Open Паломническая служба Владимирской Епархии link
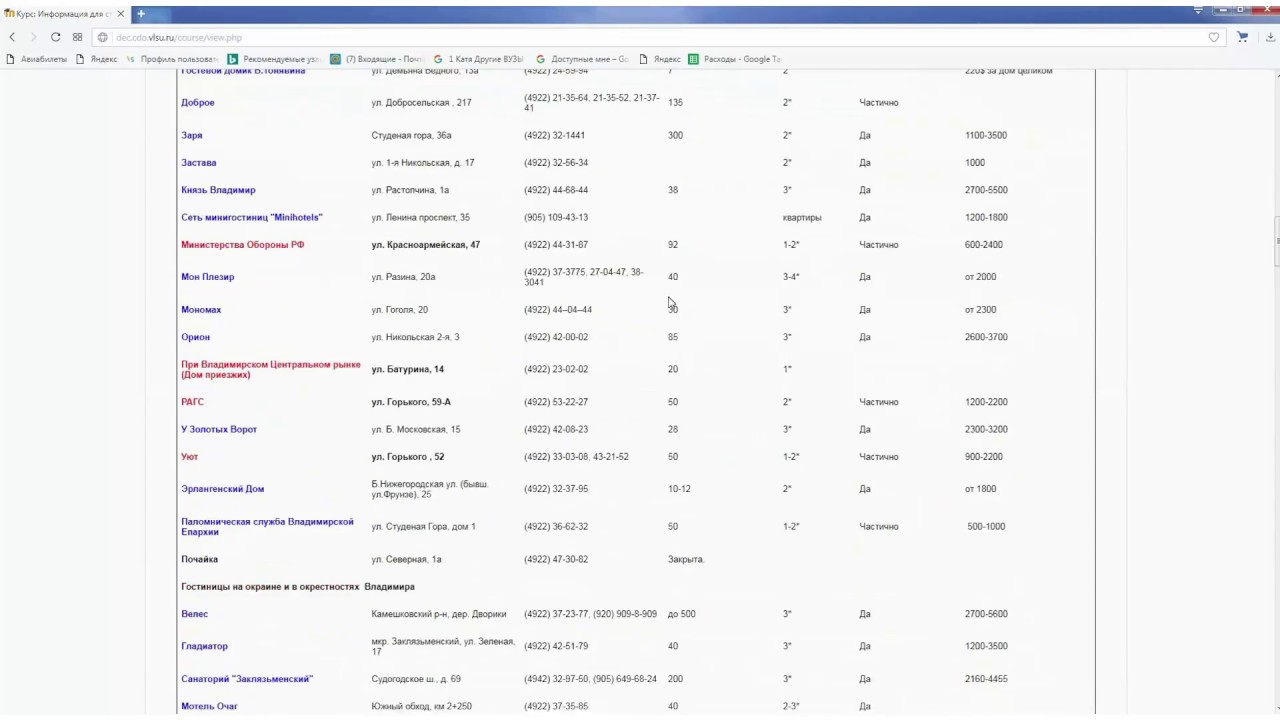Image resolution: width=1280 pixels, height=720 pixels. point(267,527)
